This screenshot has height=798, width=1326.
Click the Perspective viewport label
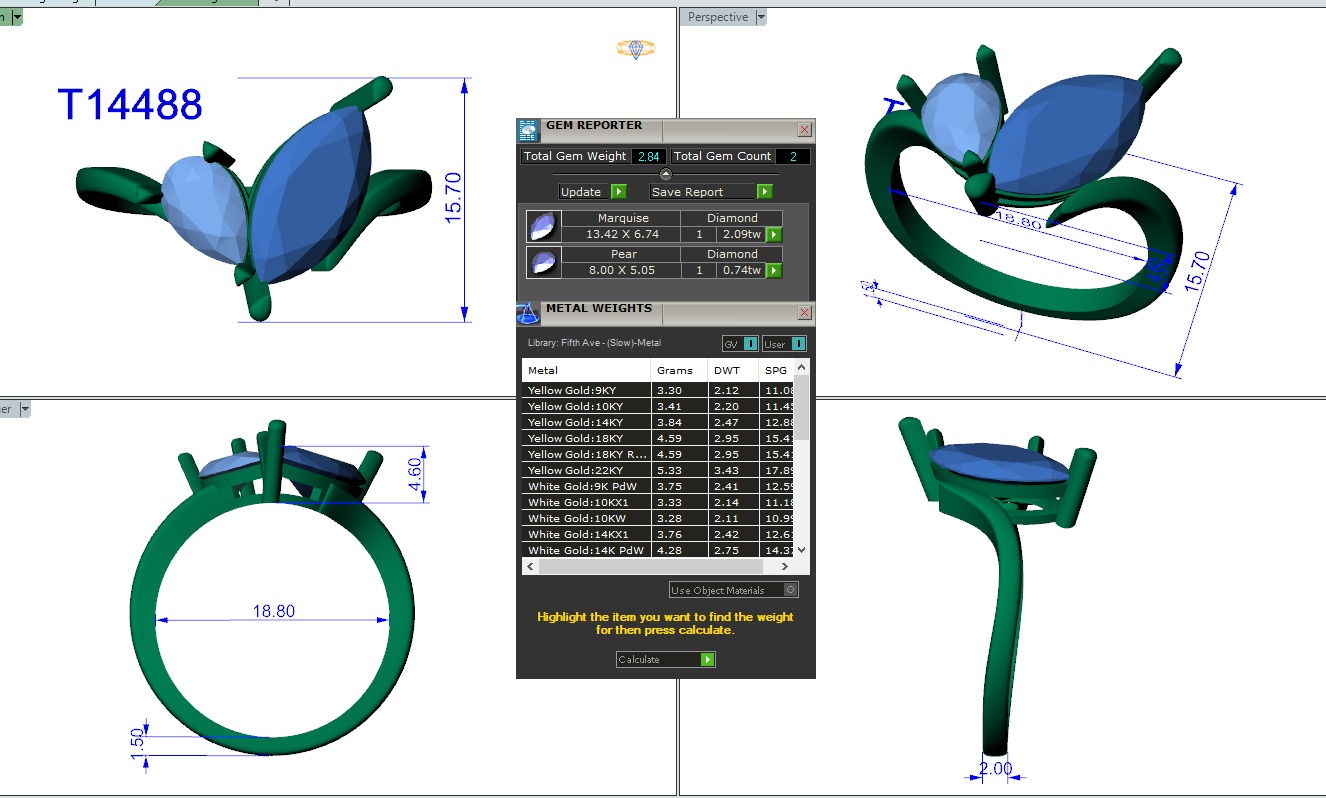coord(718,17)
